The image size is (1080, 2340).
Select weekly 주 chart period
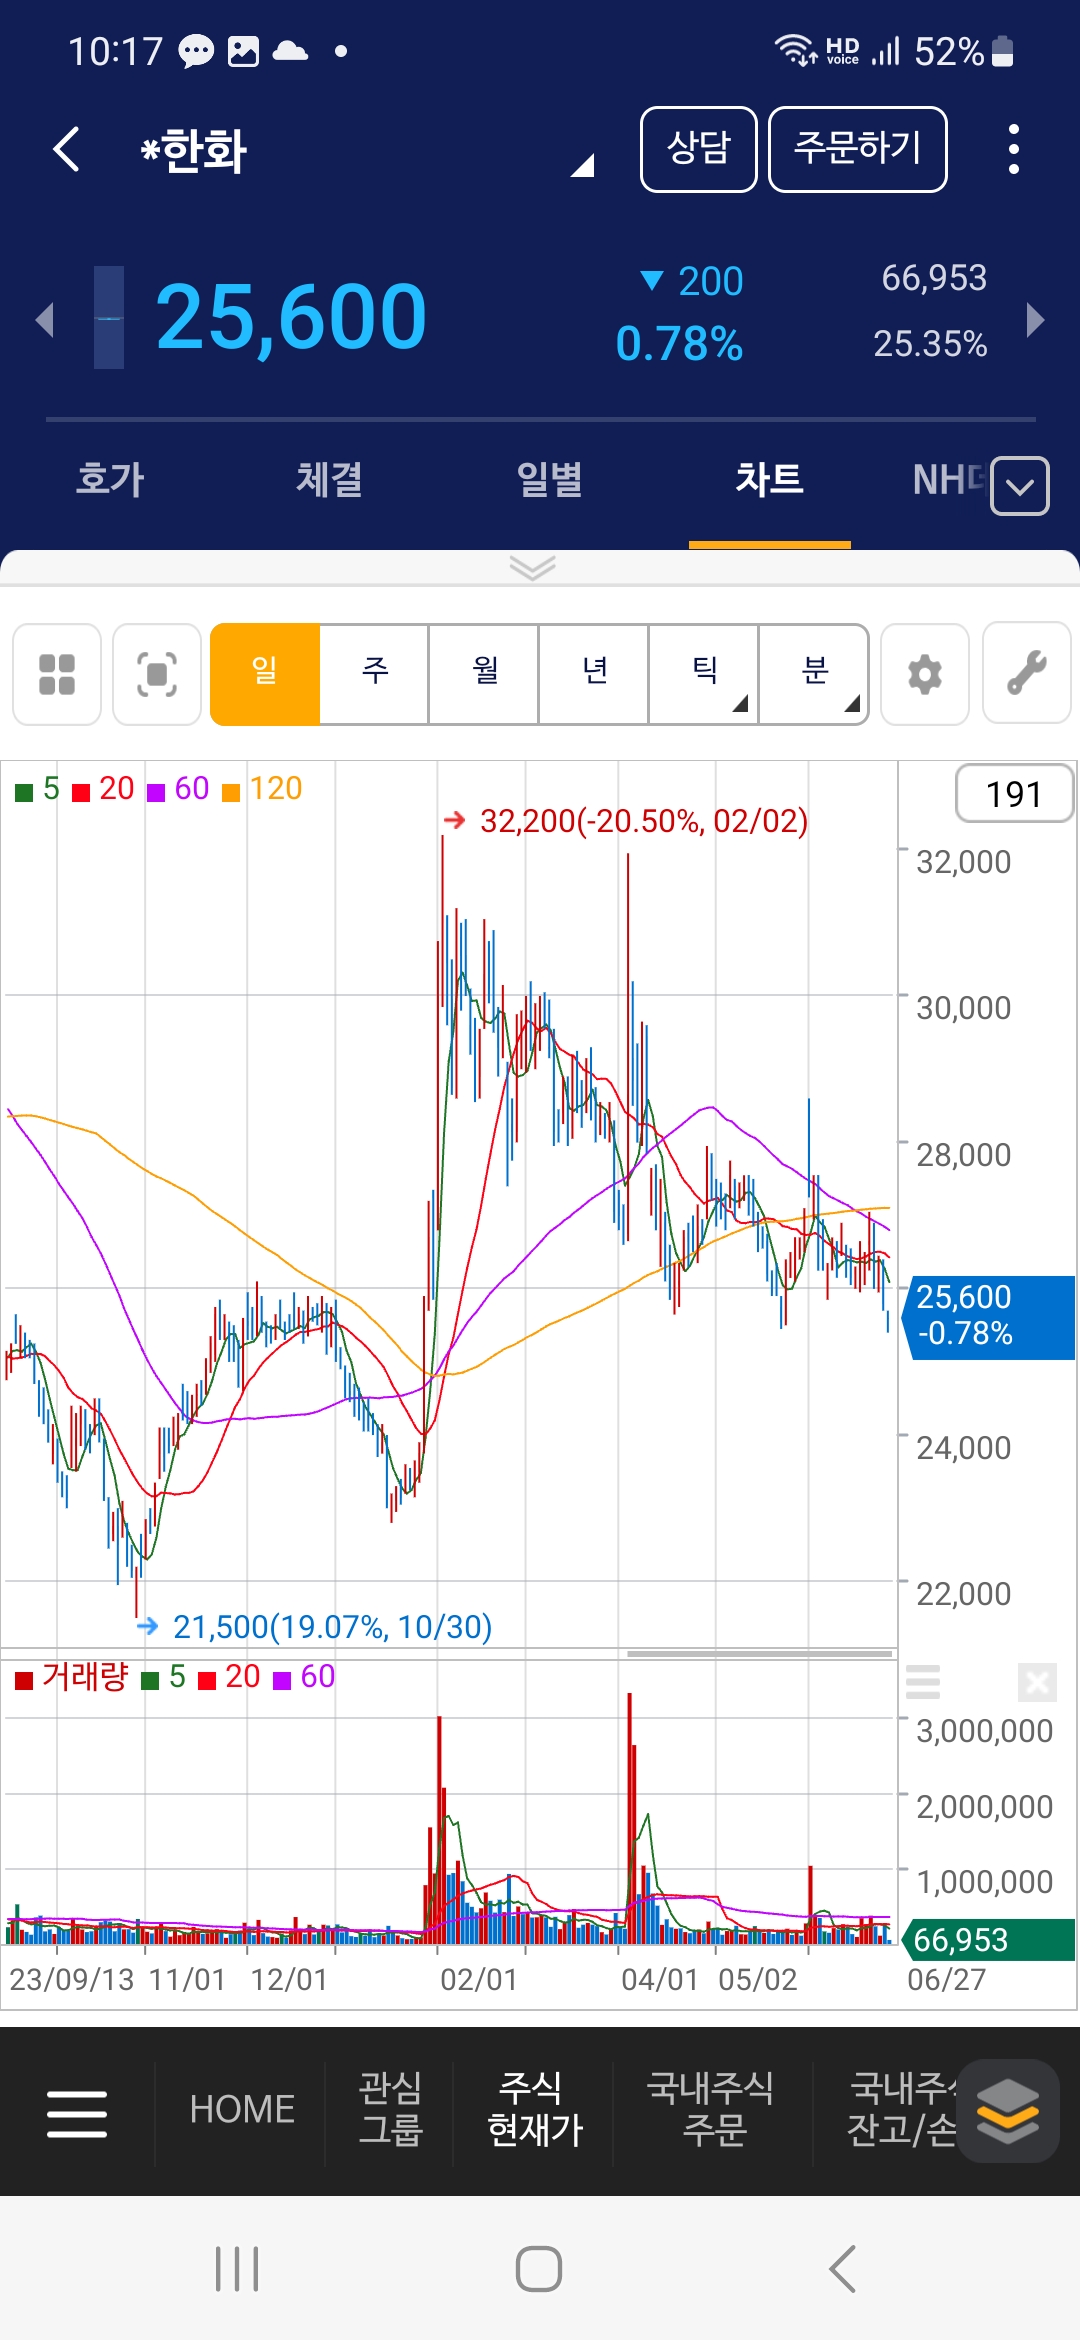375,674
